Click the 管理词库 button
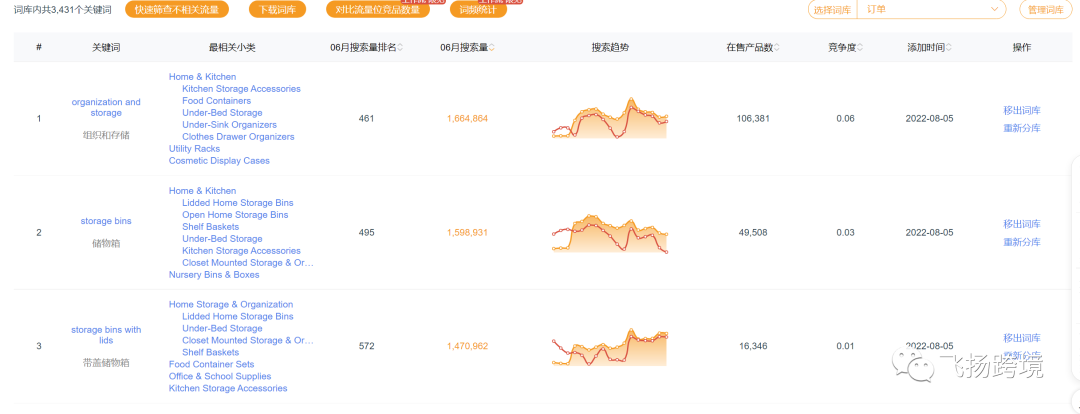 point(1046,10)
